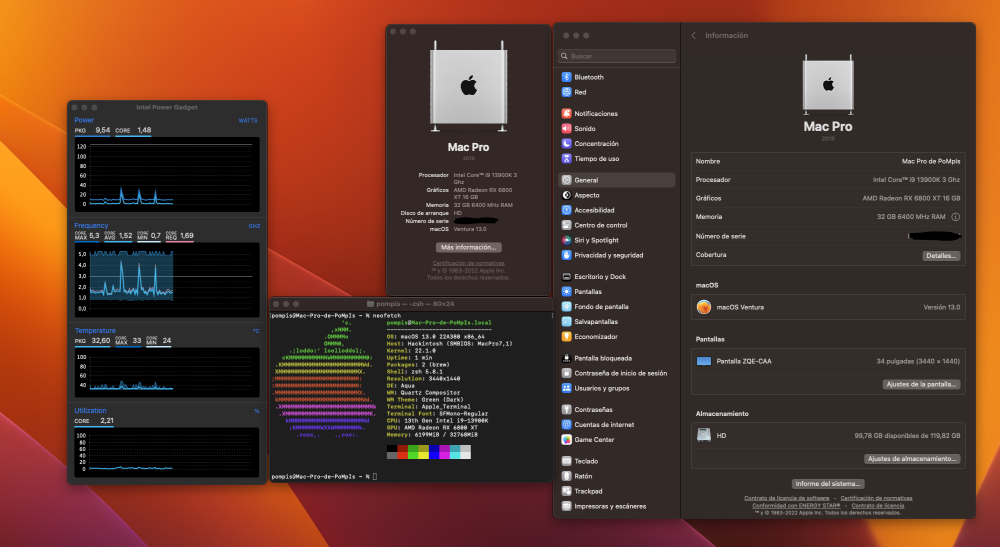Viewport: 1000px width, 547px height.
Task: Click the macOS Ventura logo icon
Action: point(704,307)
